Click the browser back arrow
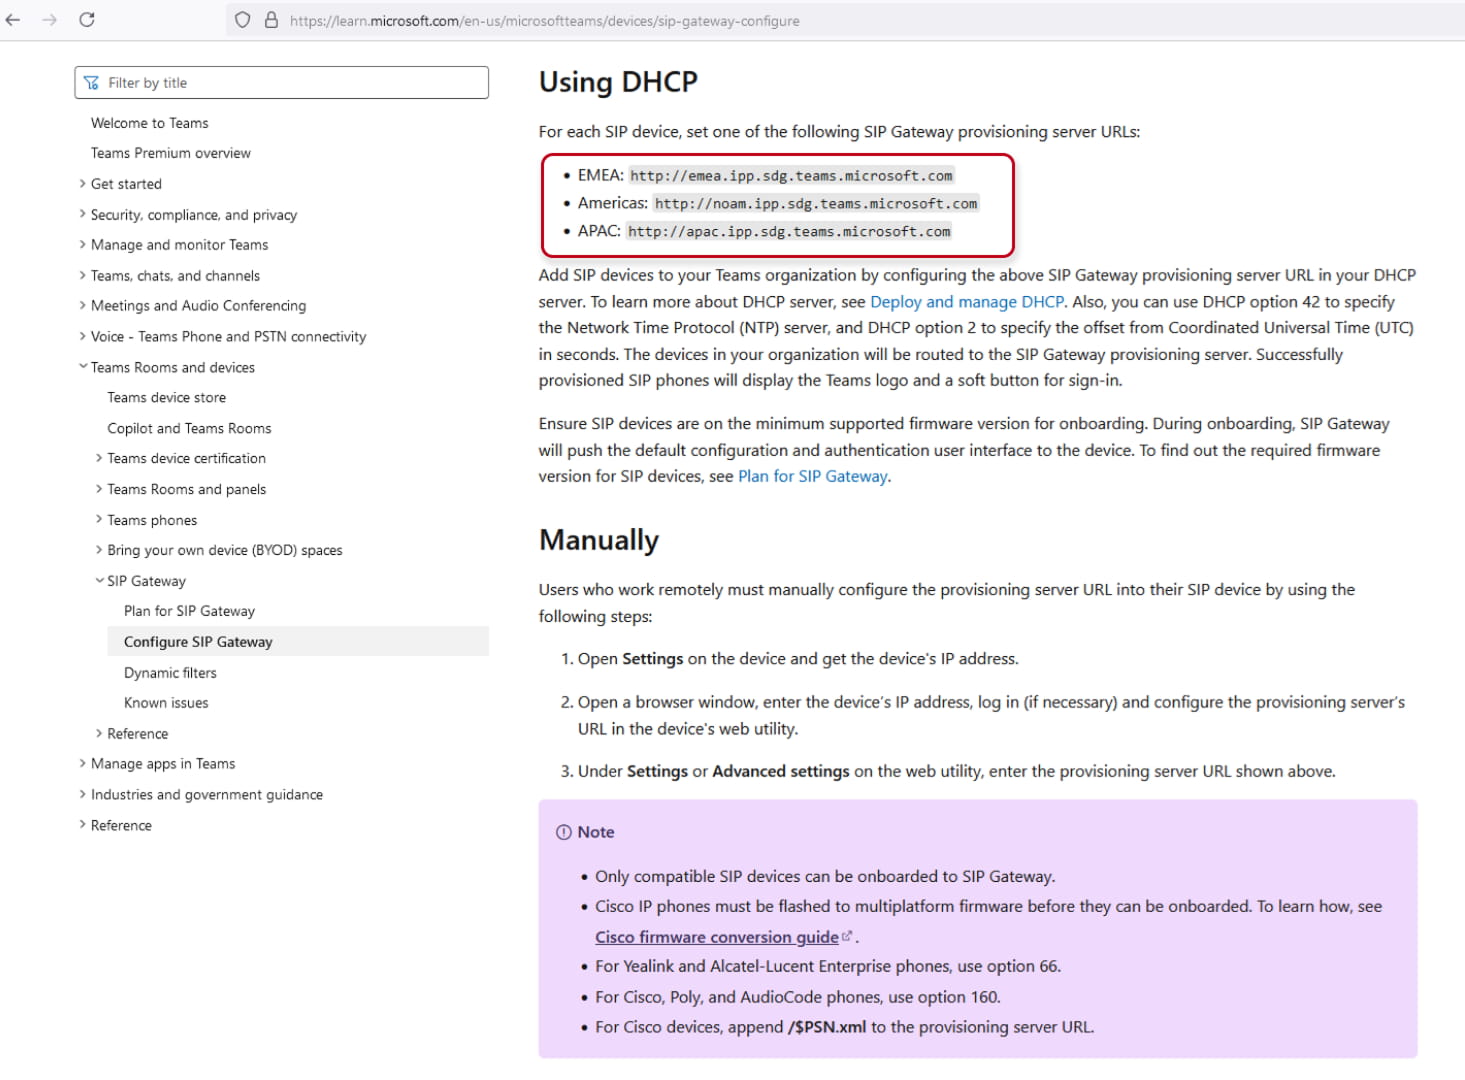This screenshot has width=1465, height=1080. point(13,20)
